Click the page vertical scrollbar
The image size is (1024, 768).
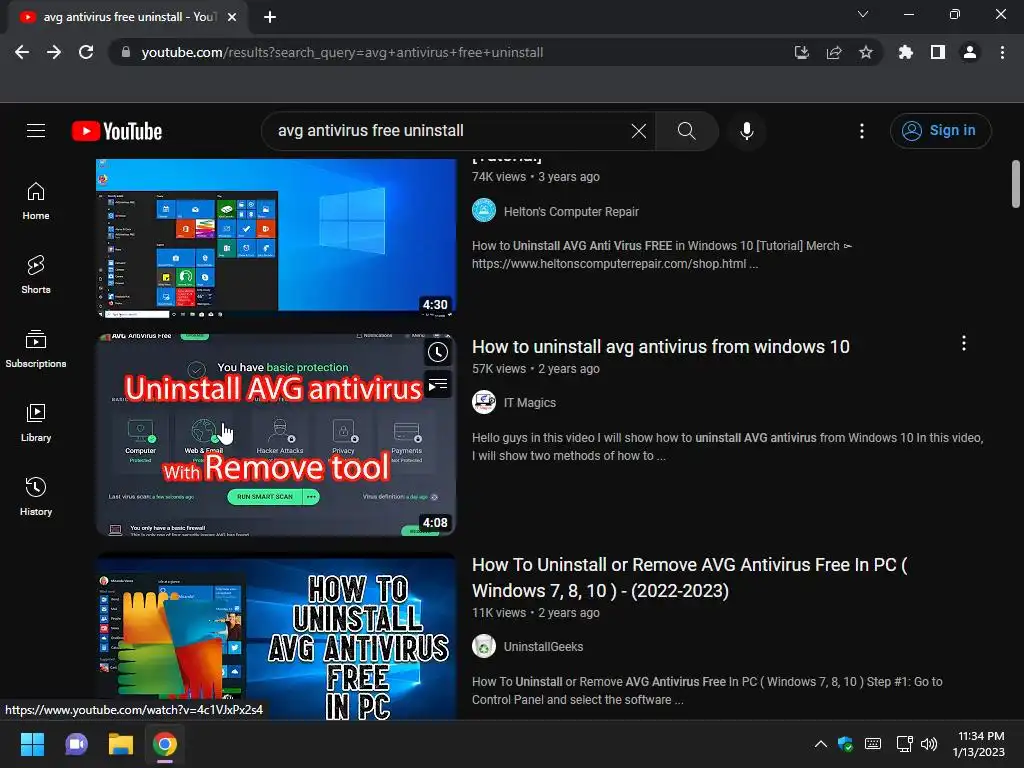(1016, 184)
